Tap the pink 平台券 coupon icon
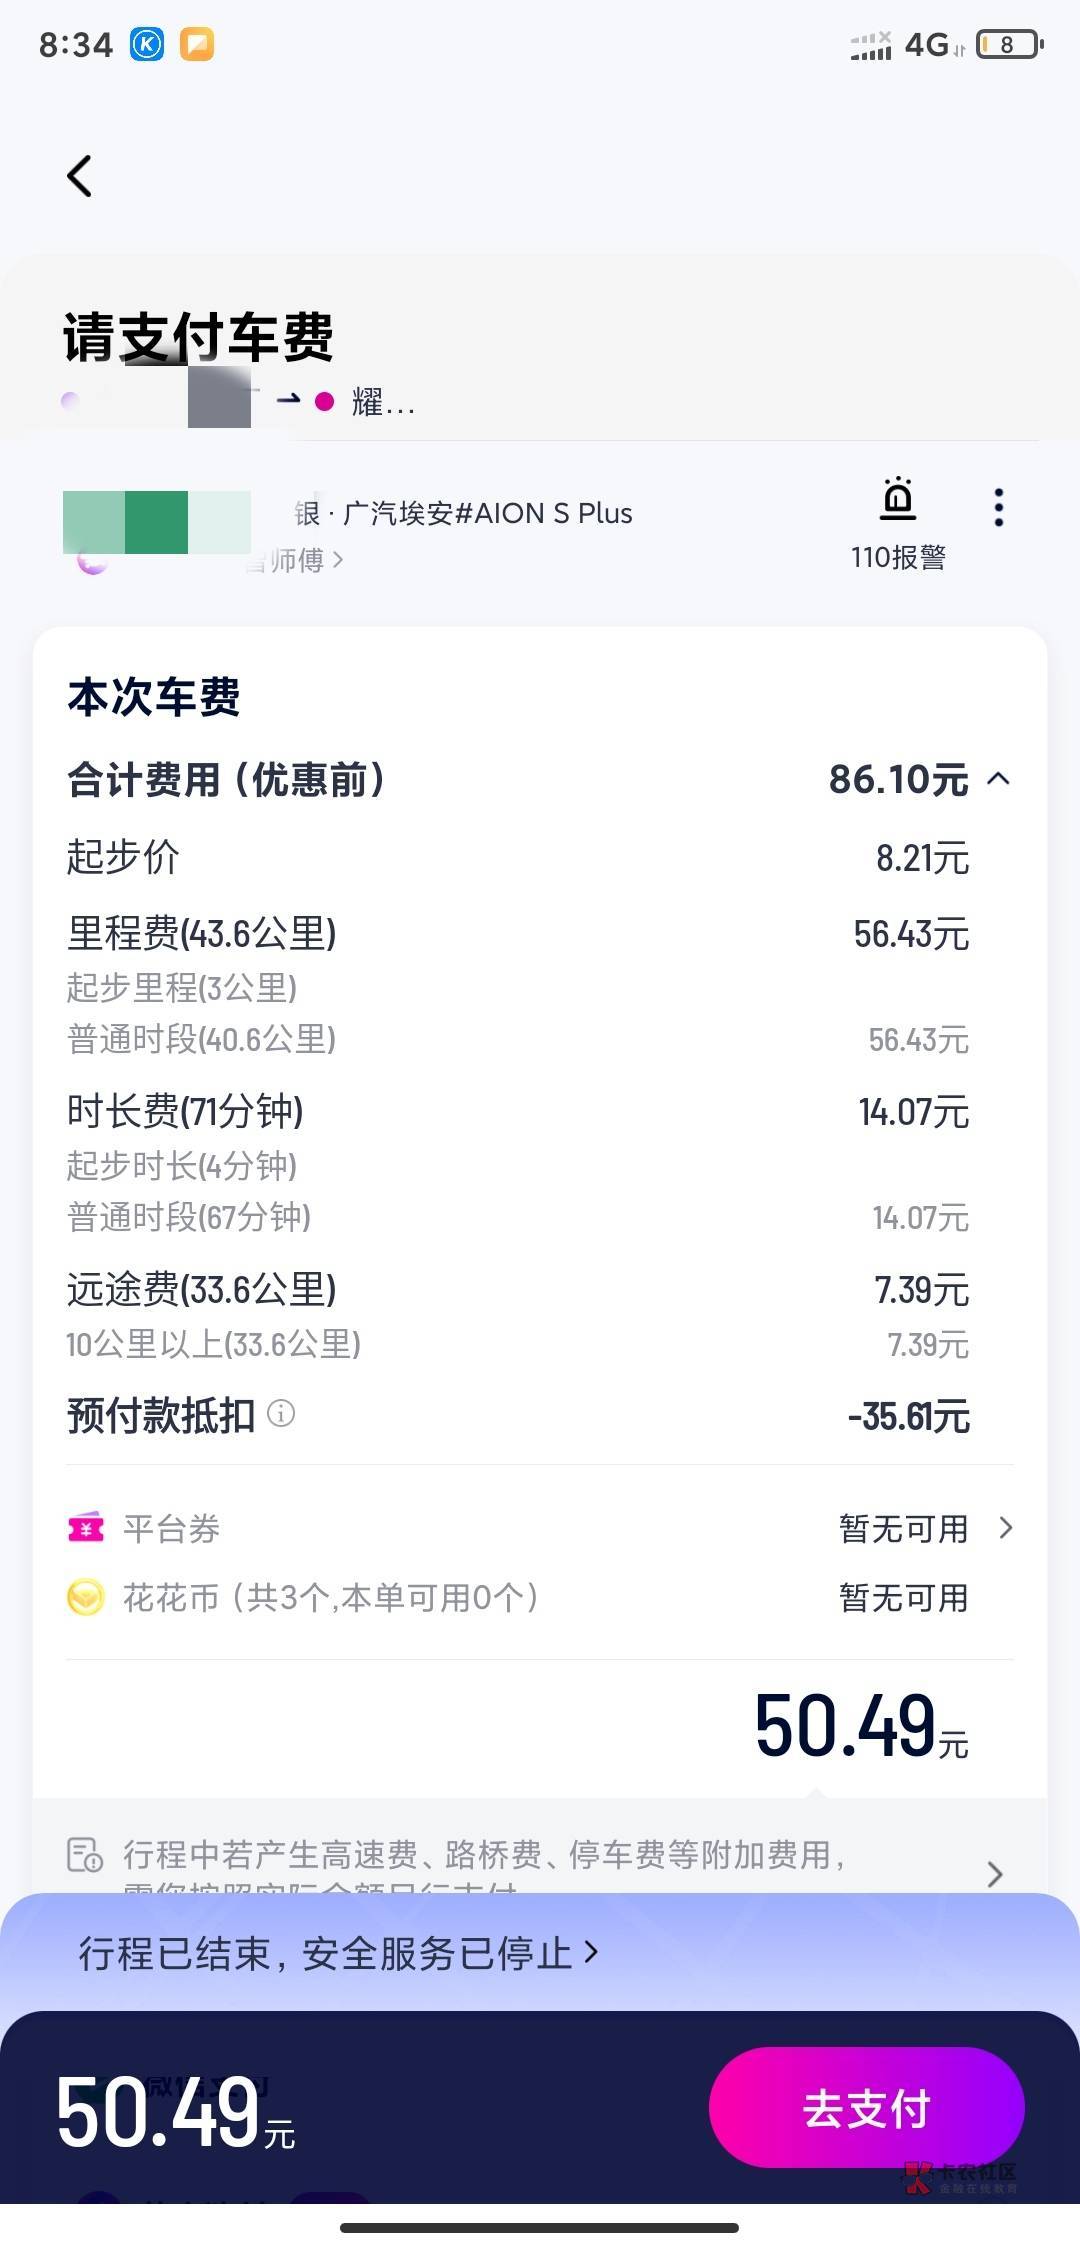Screen dimensions: 1080x2248 click(86, 1528)
